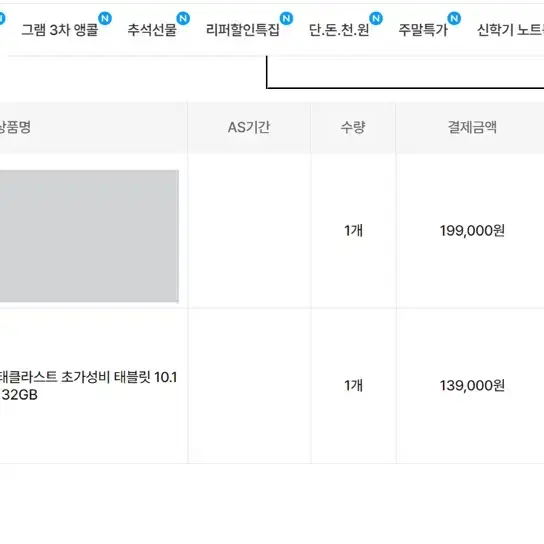
Task: Click the 상품명 column header
Action: (15, 127)
